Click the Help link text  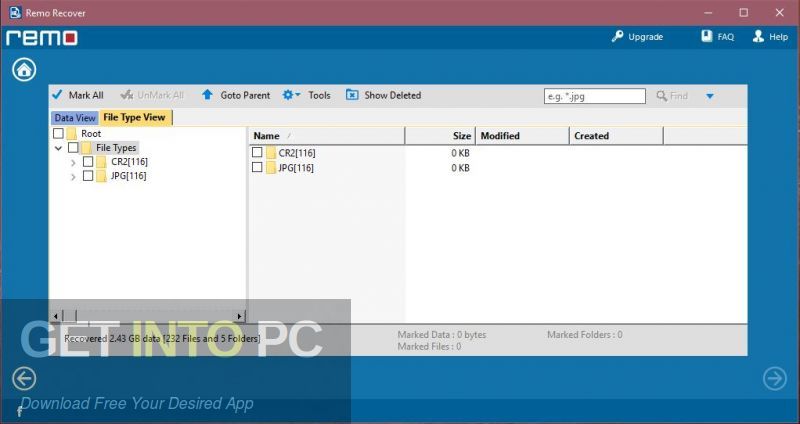(x=778, y=37)
